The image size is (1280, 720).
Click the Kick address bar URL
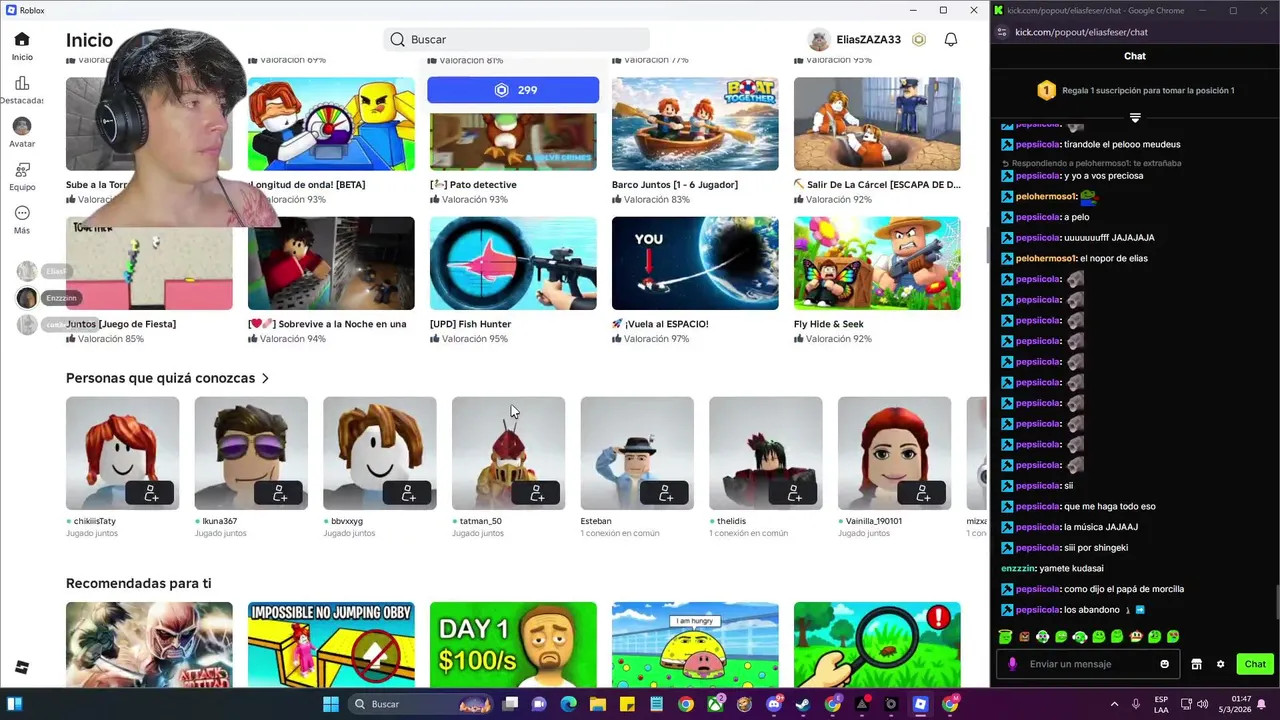pyautogui.click(x=1081, y=32)
